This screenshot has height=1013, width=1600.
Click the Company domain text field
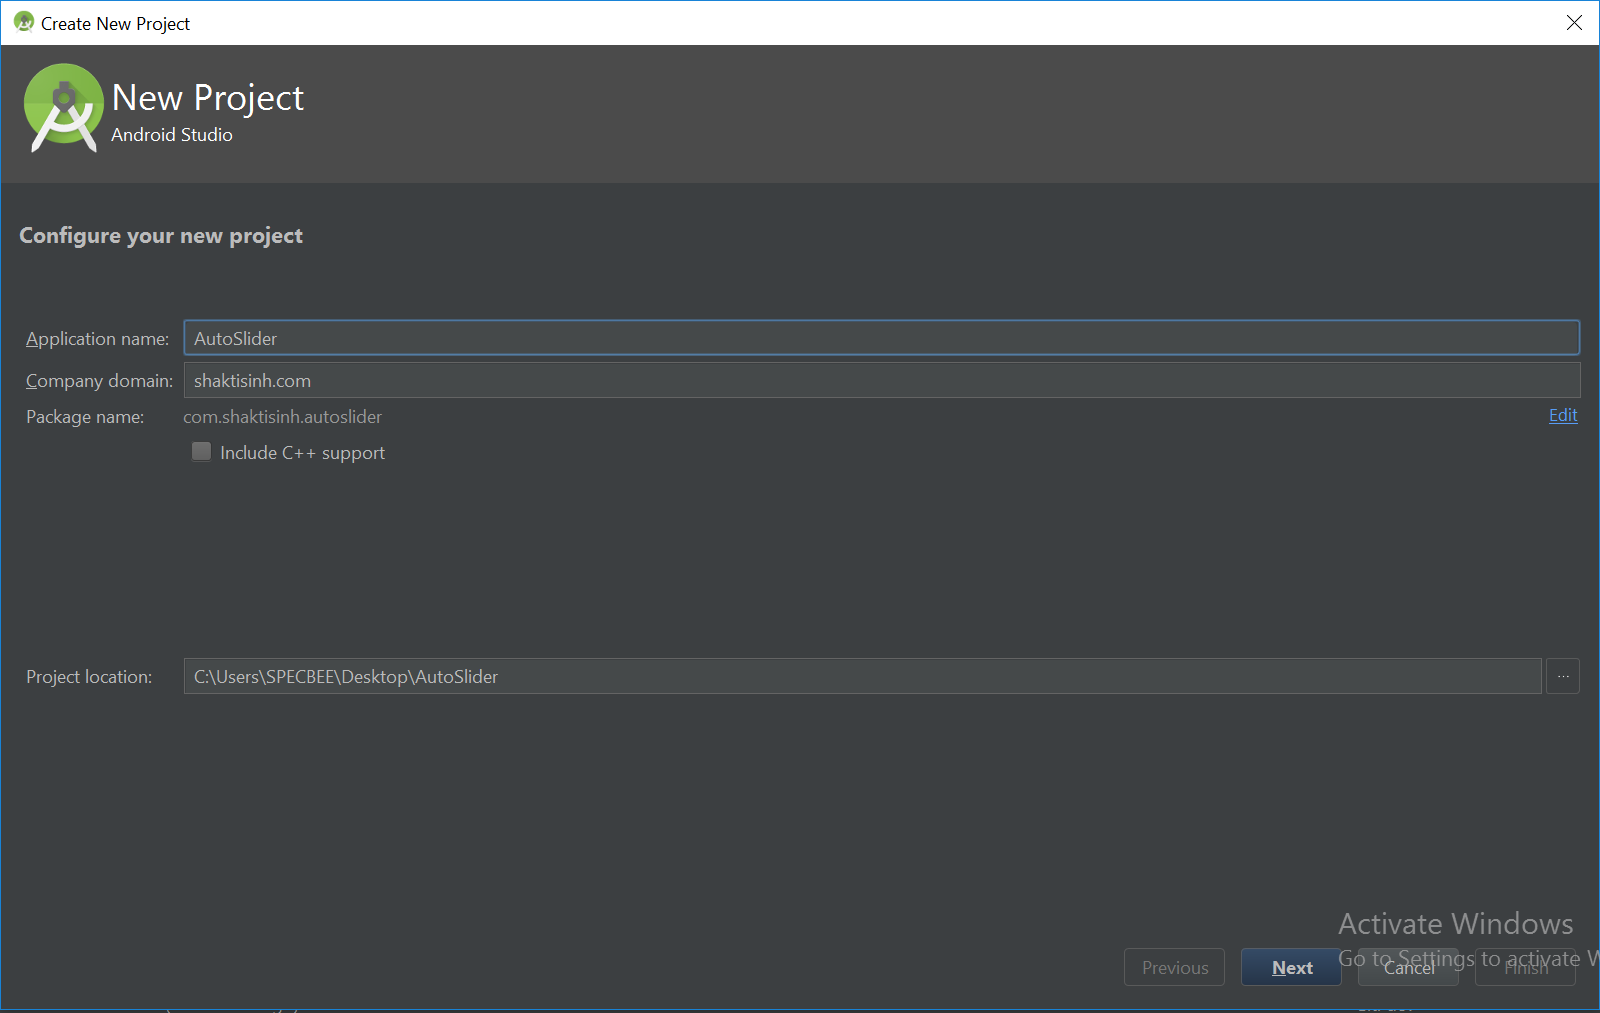(x=881, y=380)
